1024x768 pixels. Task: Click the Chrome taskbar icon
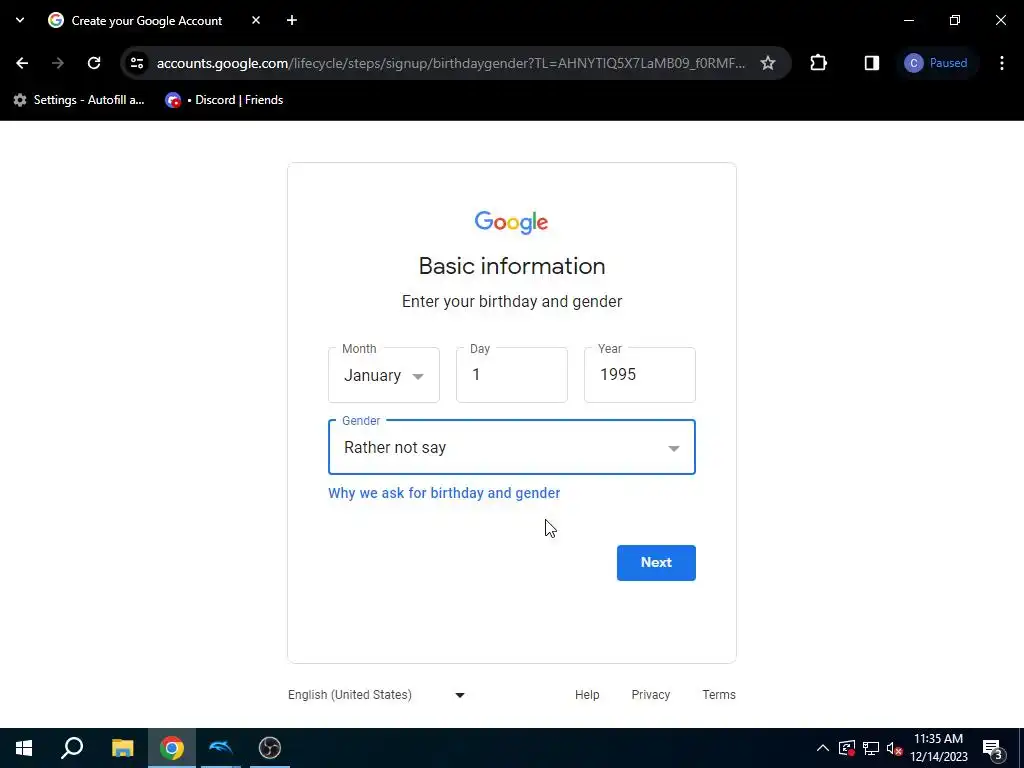[172, 748]
